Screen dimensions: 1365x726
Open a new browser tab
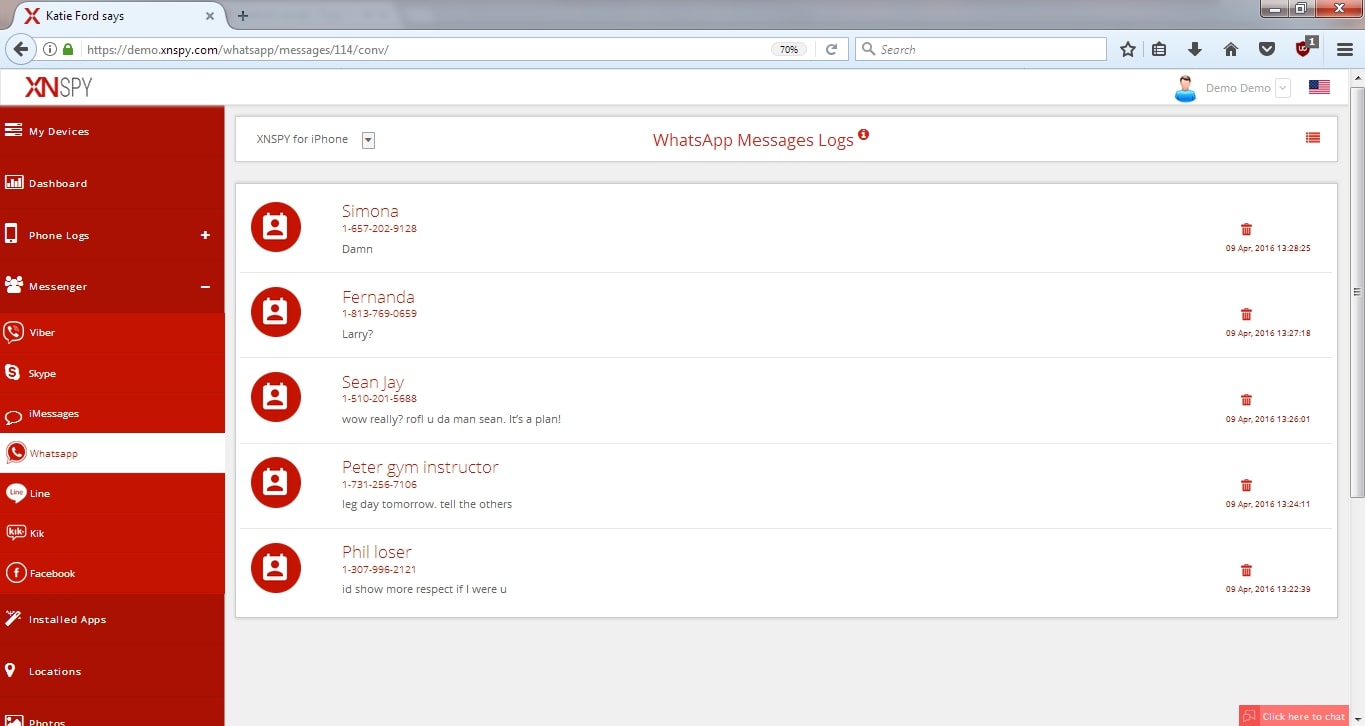(x=243, y=15)
